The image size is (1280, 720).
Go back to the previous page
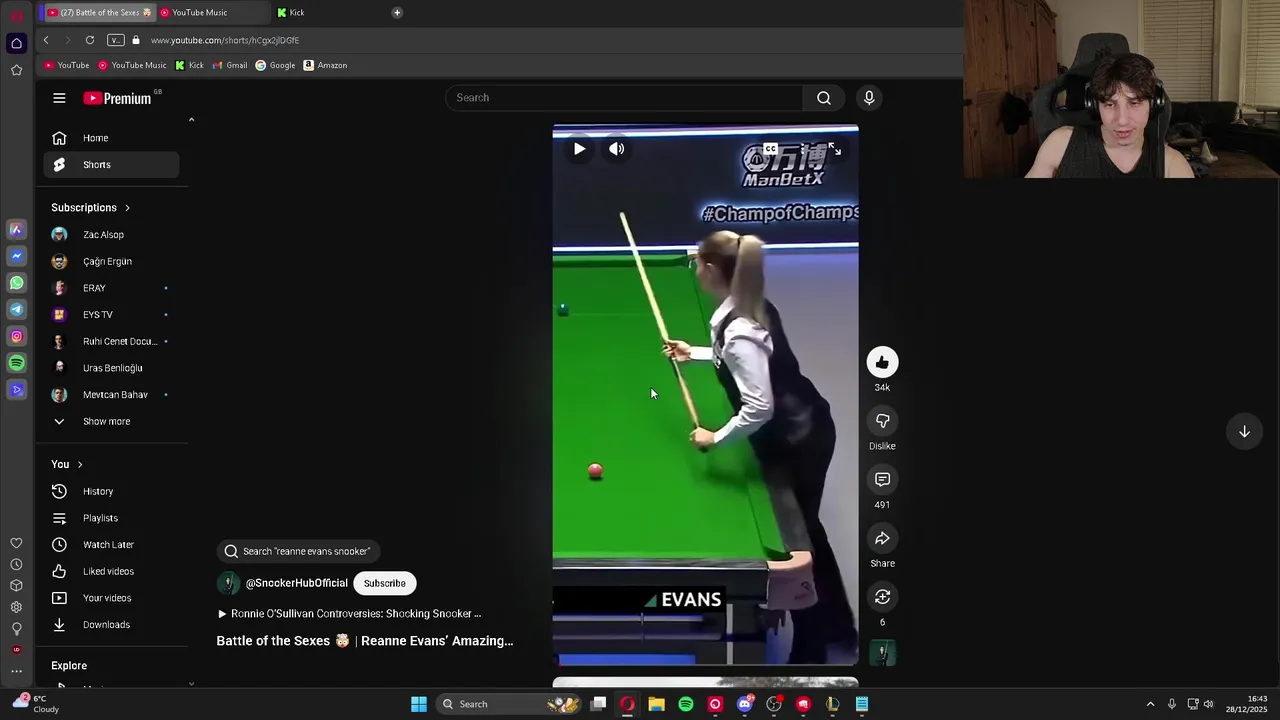(x=46, y=40)
